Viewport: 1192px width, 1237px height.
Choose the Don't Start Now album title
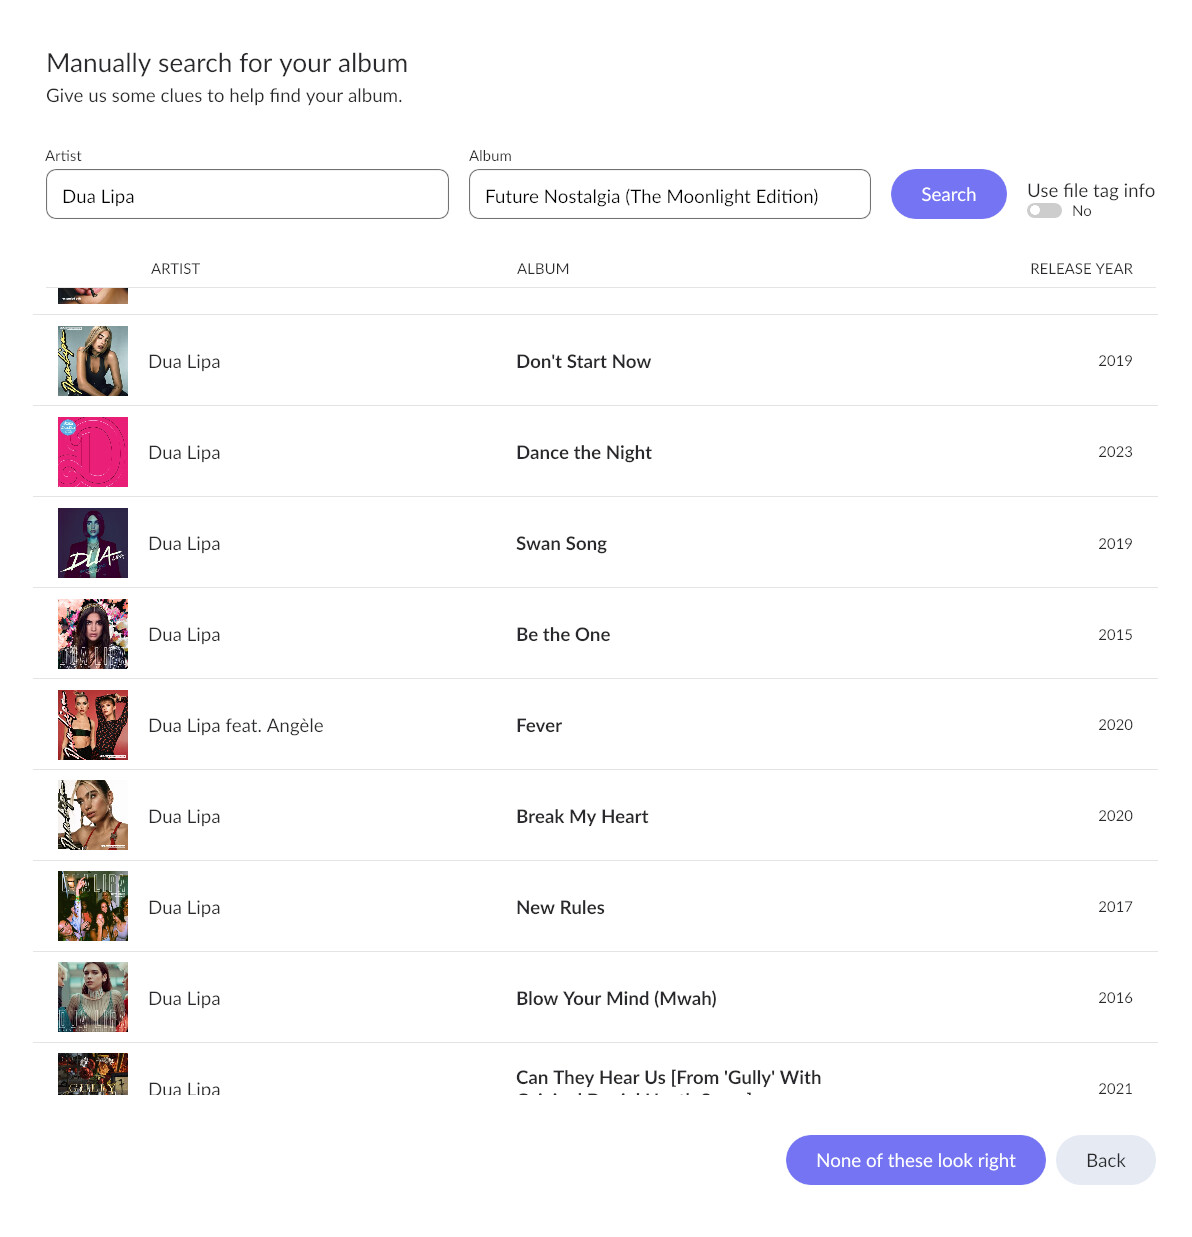[583, 362]
